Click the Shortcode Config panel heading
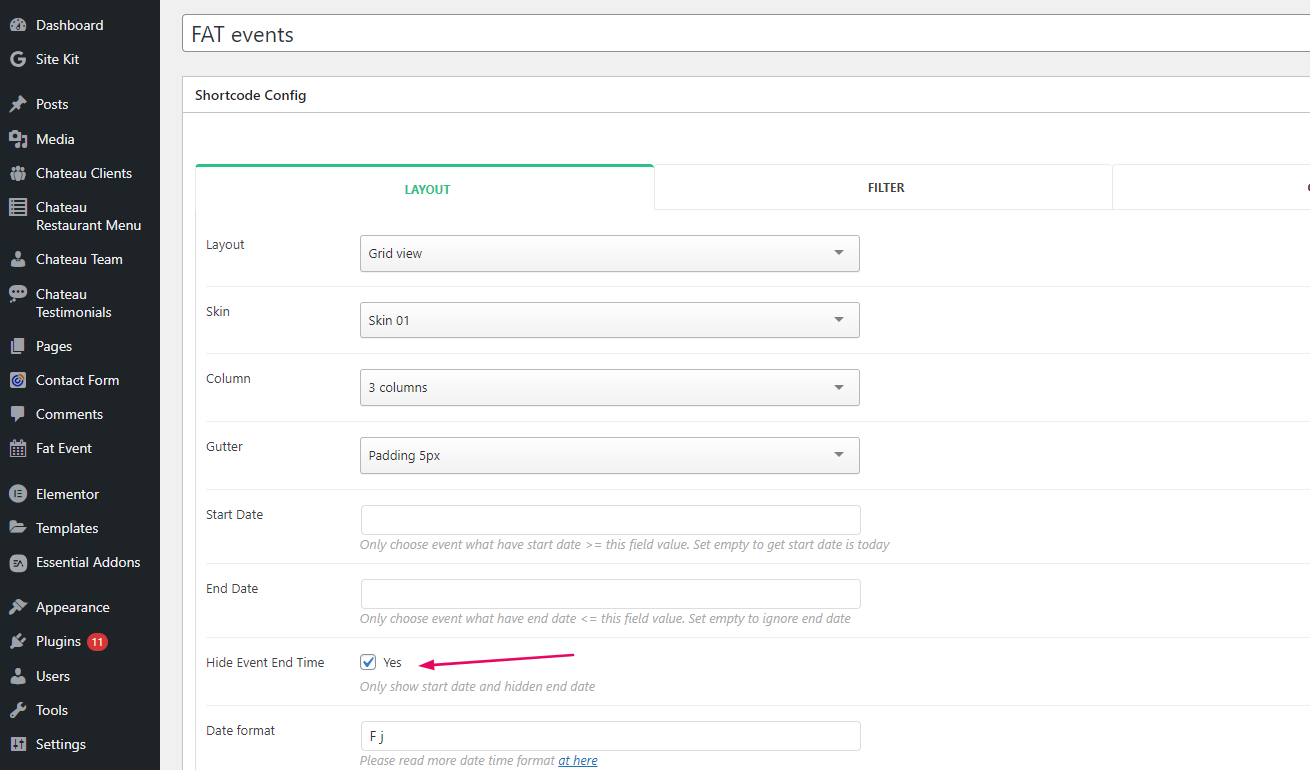 click(251, 95)
